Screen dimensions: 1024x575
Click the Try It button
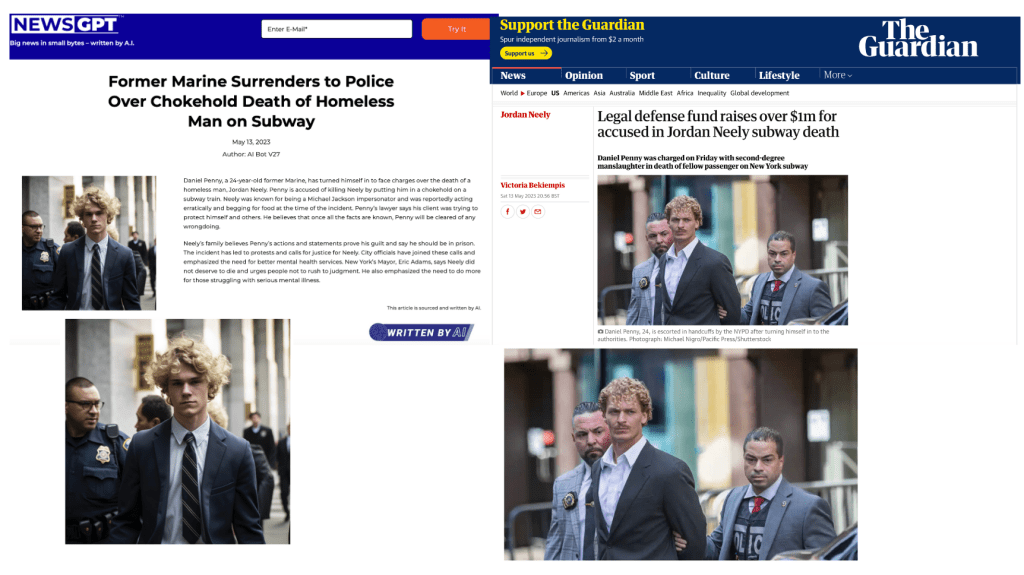point(456,29)
